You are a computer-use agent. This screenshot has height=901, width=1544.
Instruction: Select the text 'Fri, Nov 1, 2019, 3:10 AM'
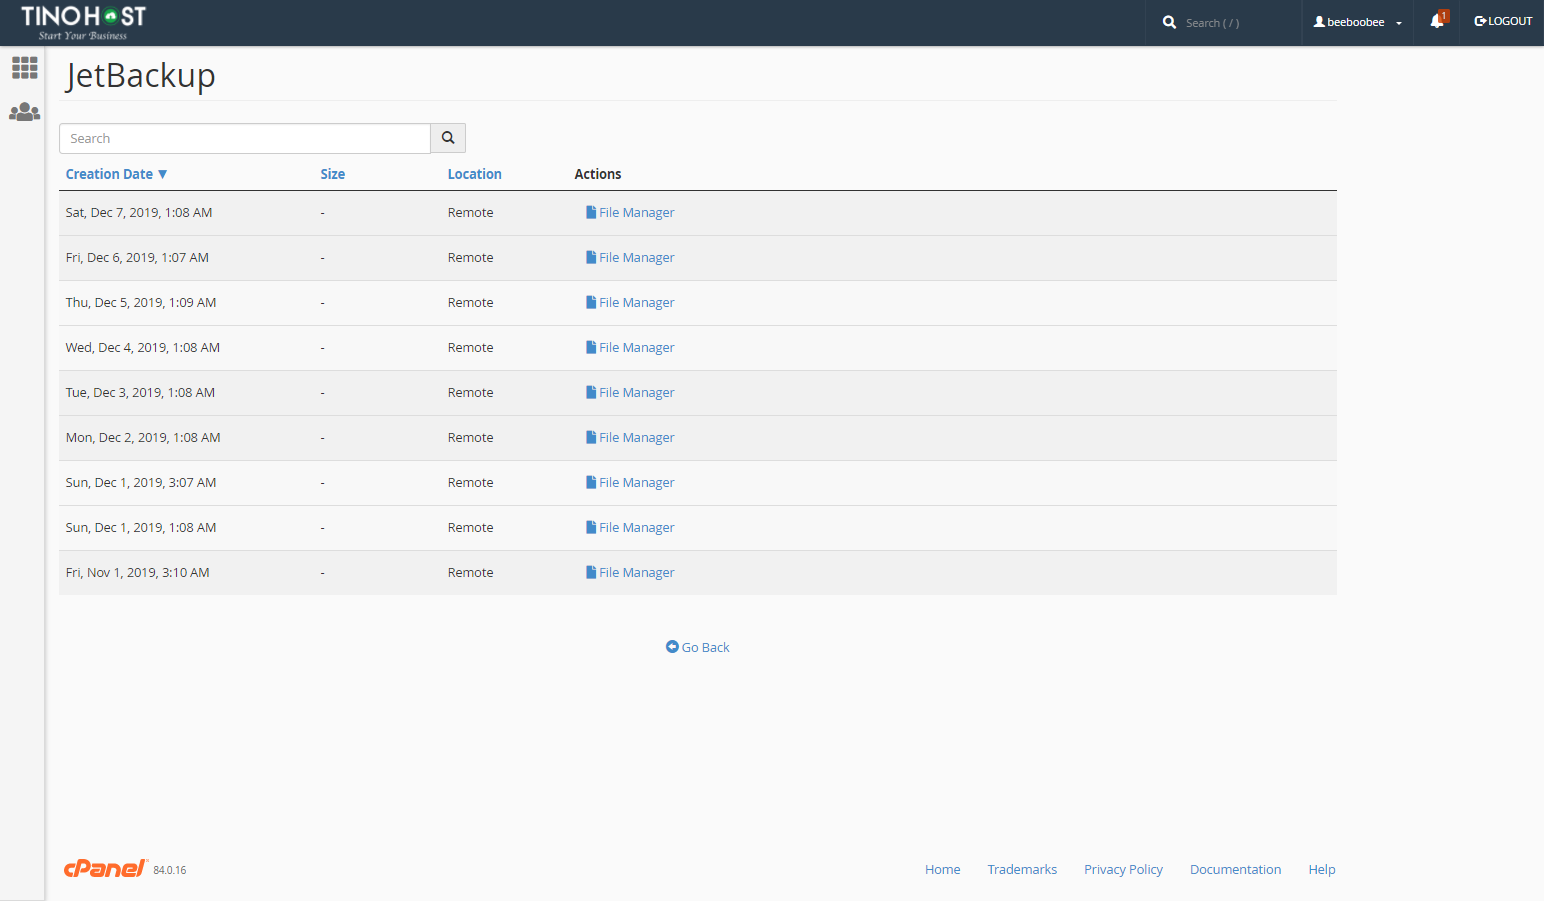pyautogui.click(x=137, y=572)
